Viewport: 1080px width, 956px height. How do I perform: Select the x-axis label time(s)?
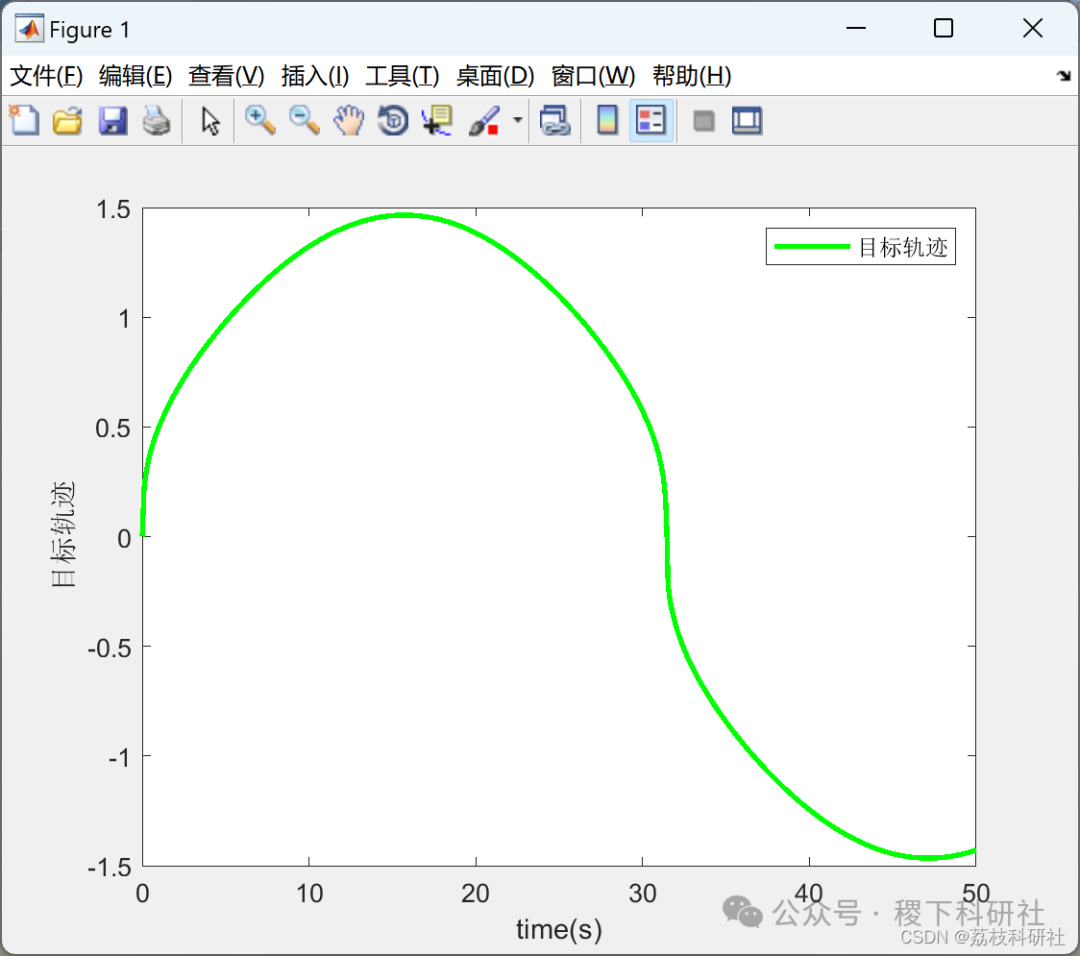(559, 930)
